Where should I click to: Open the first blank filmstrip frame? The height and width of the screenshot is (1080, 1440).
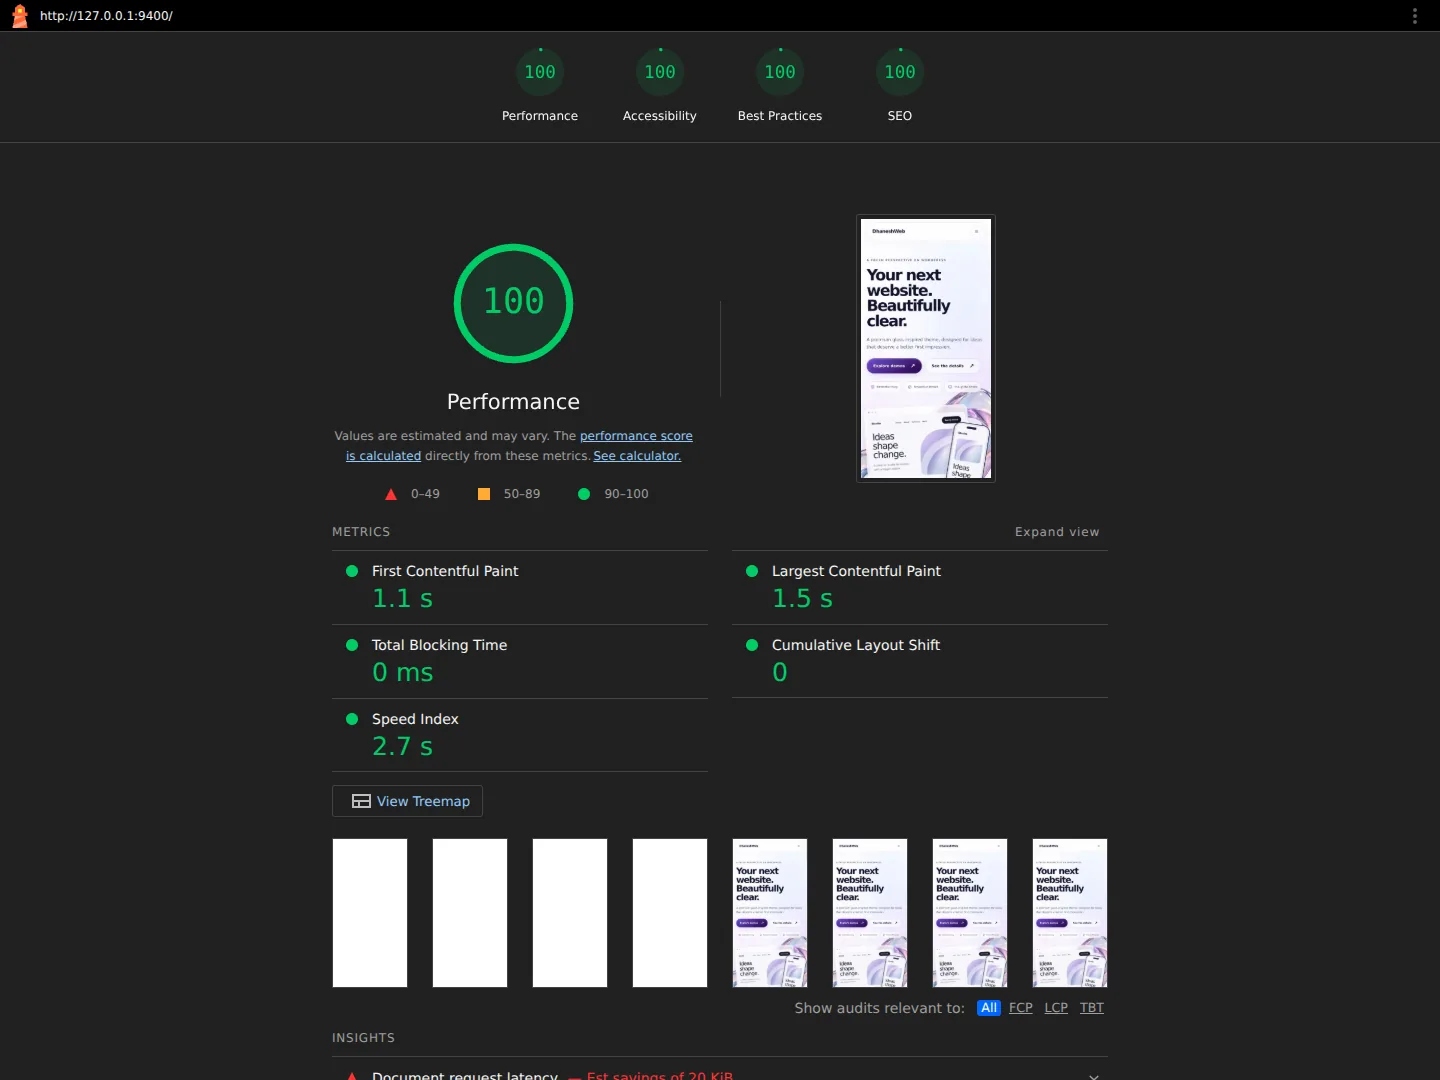click(x=370, y=913)
